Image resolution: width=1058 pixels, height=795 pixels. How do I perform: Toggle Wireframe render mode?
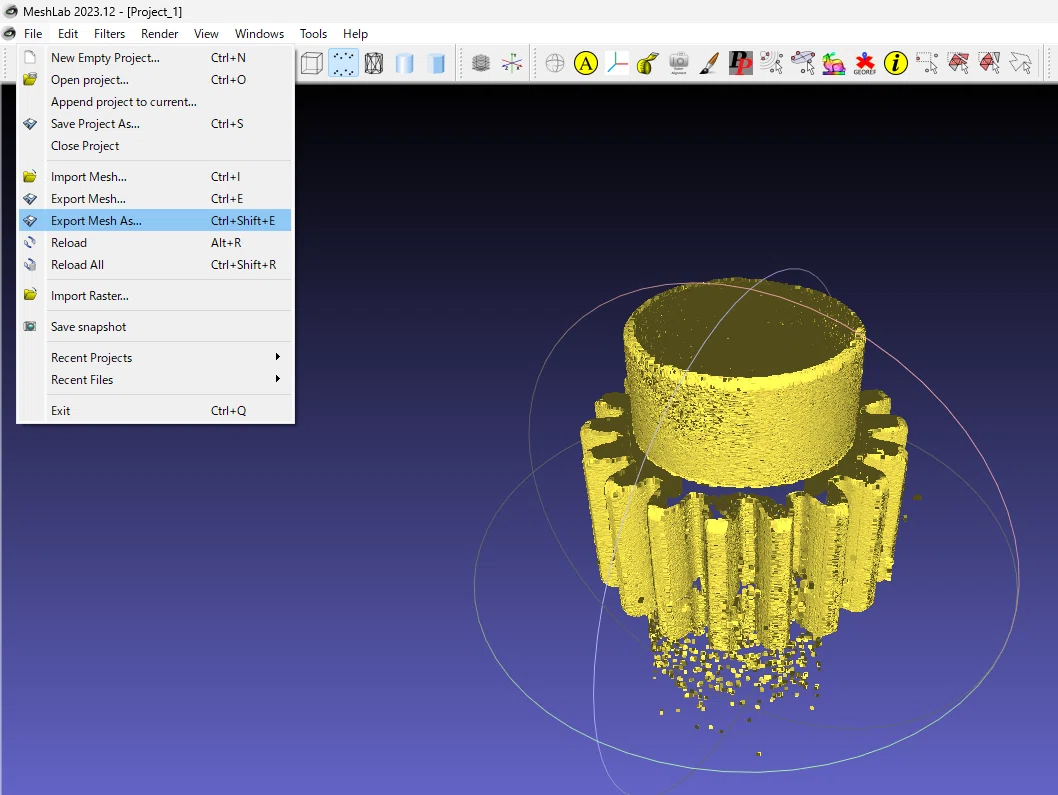374,63
